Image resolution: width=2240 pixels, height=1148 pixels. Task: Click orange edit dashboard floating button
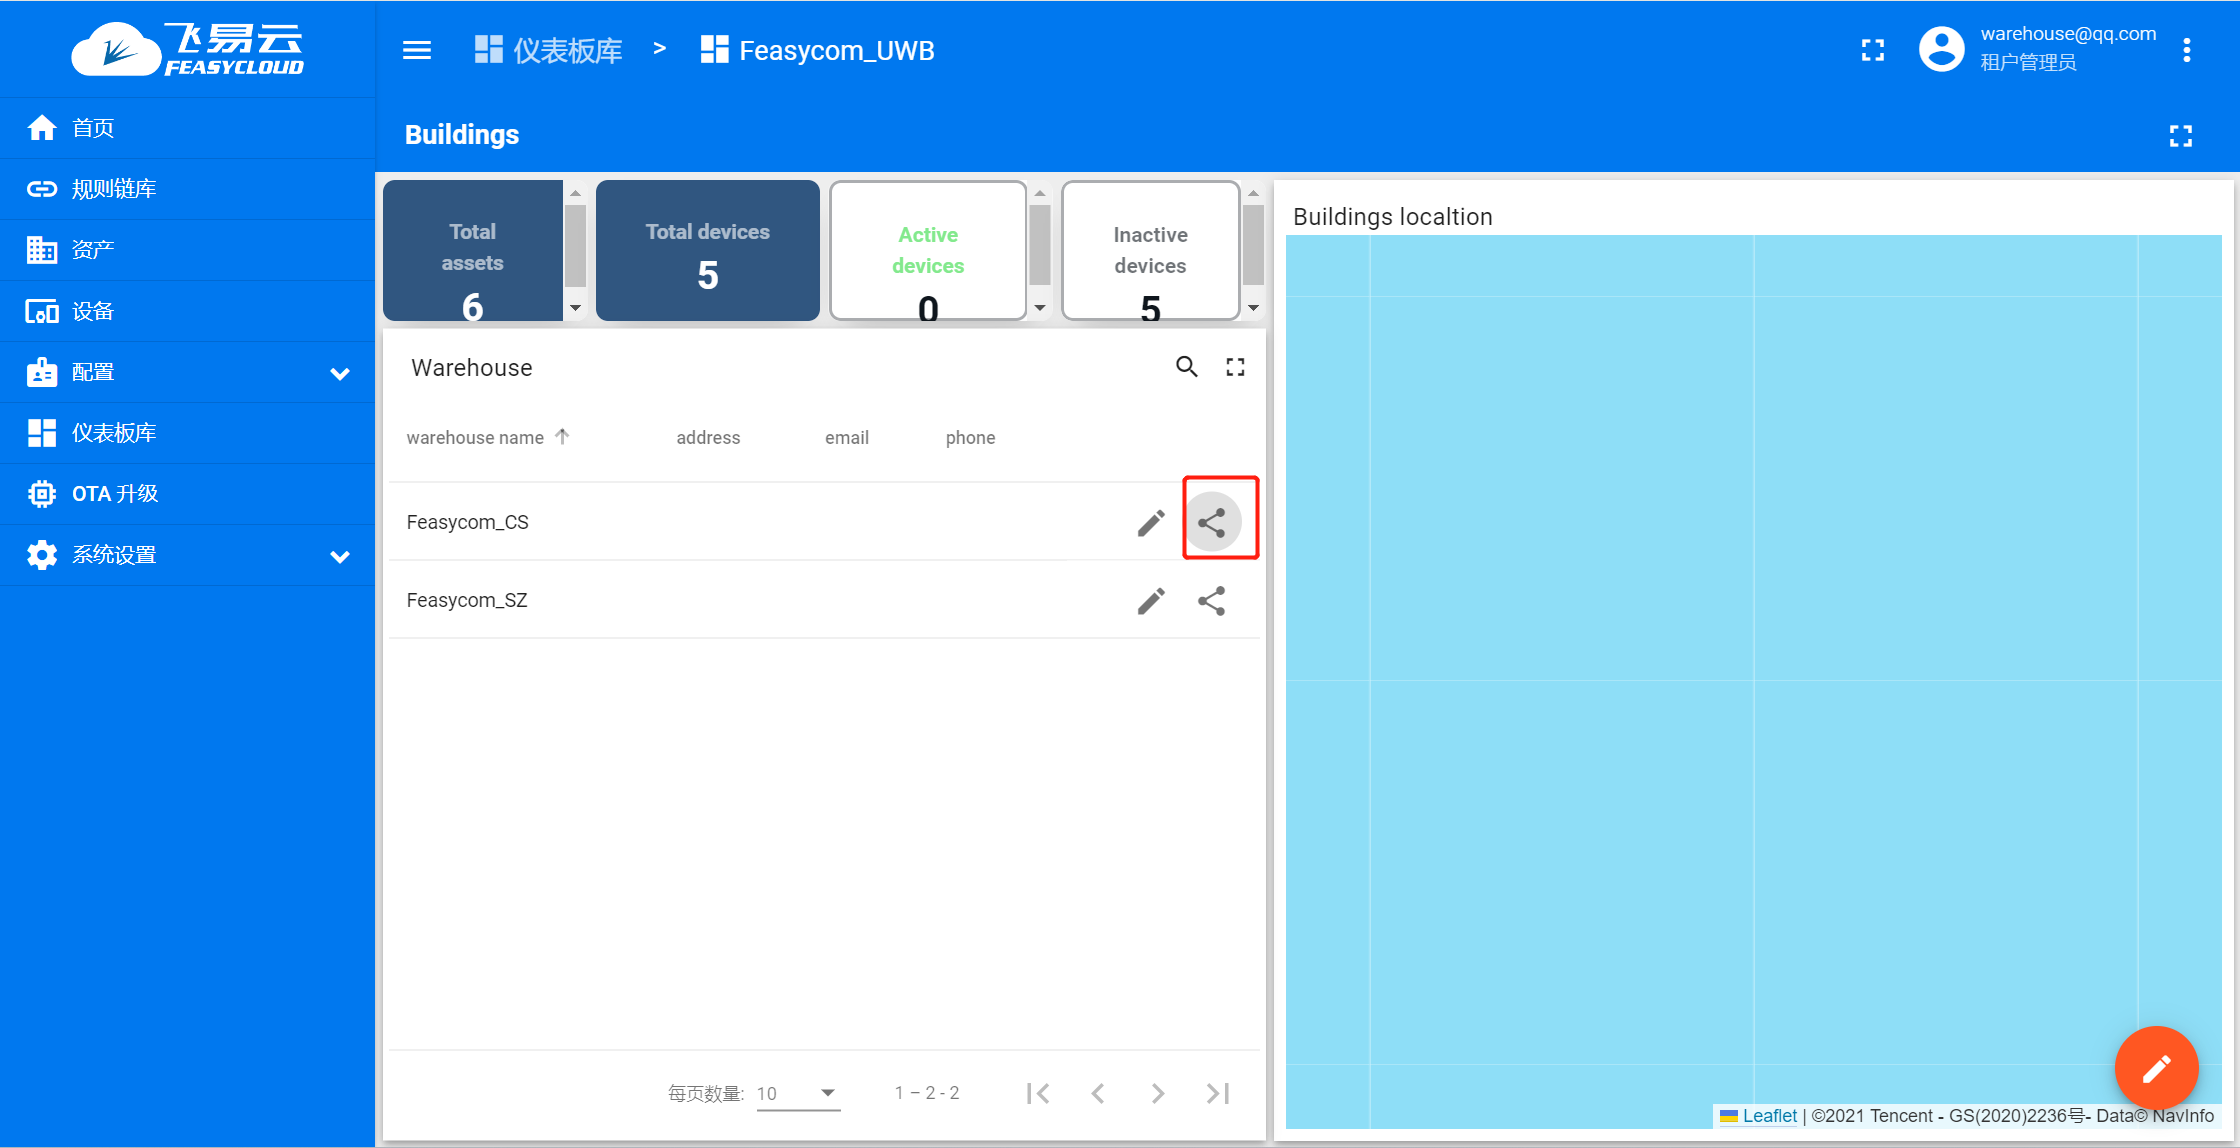(2155, 1067)
